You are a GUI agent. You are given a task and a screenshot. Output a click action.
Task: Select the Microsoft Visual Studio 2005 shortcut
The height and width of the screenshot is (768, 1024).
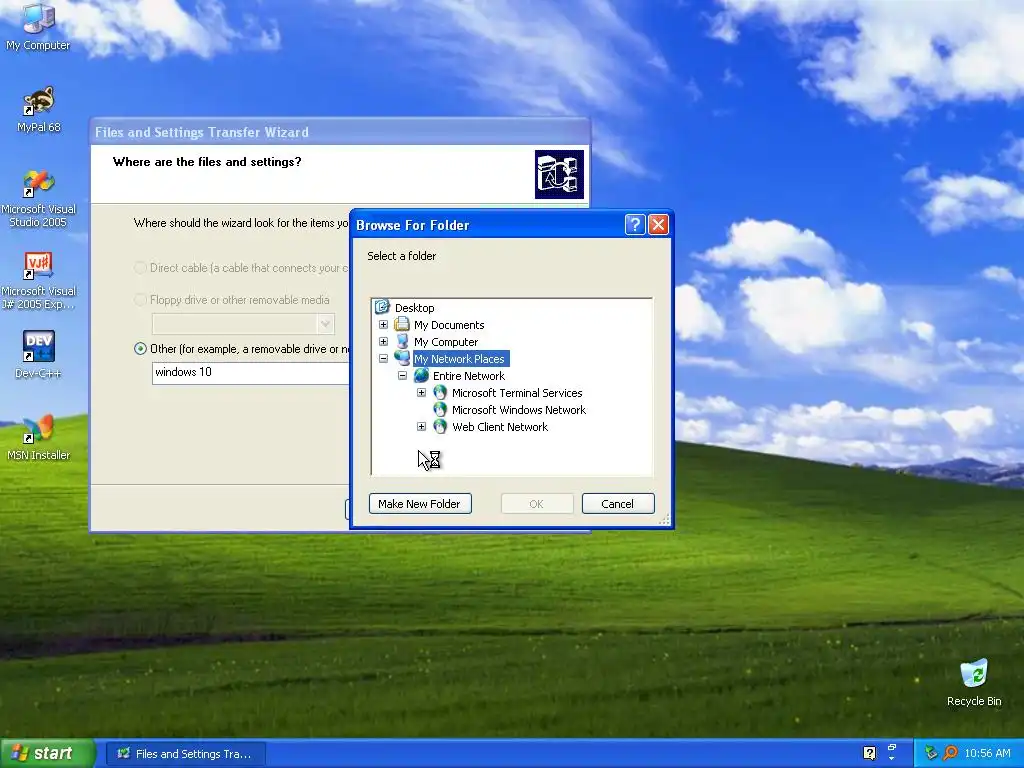[x=38, y=199]
